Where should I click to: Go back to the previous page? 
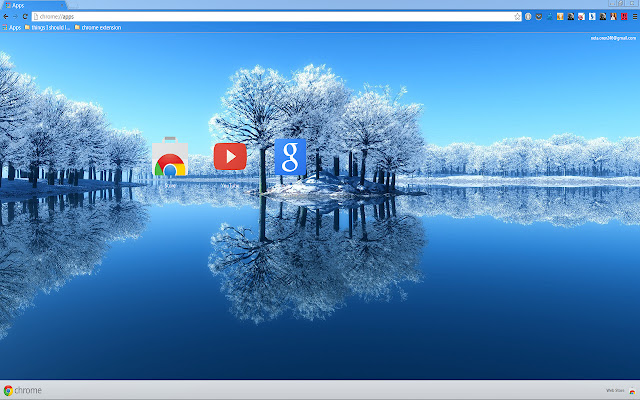click(6, 16)
